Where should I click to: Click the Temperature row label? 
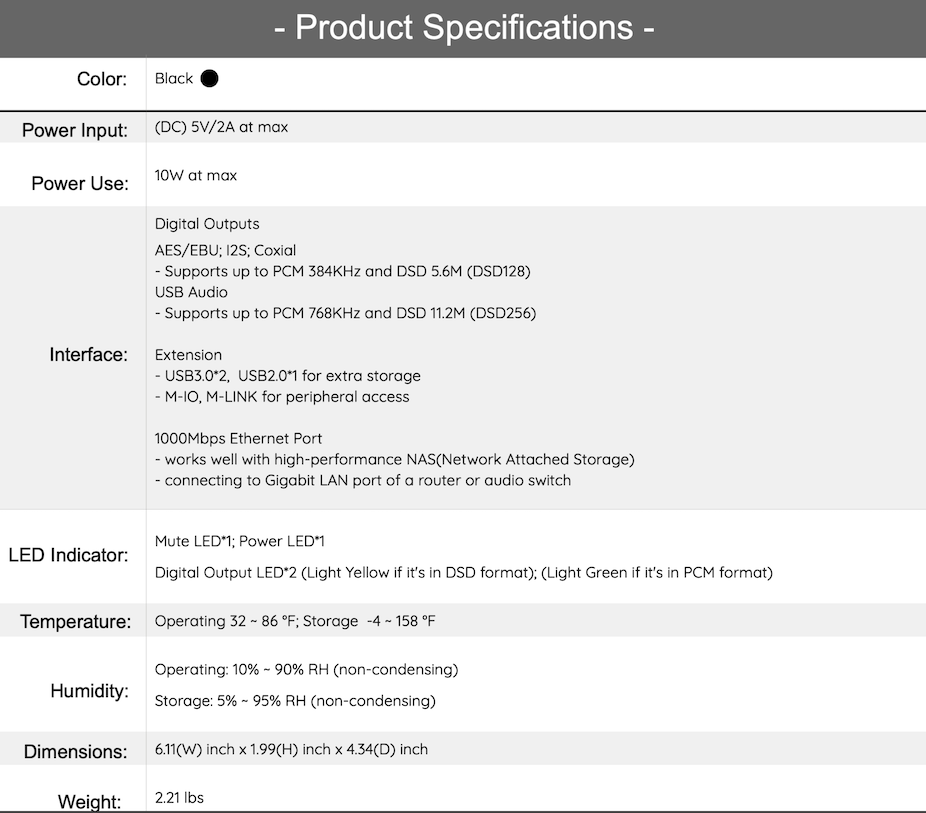coord(76,622)
